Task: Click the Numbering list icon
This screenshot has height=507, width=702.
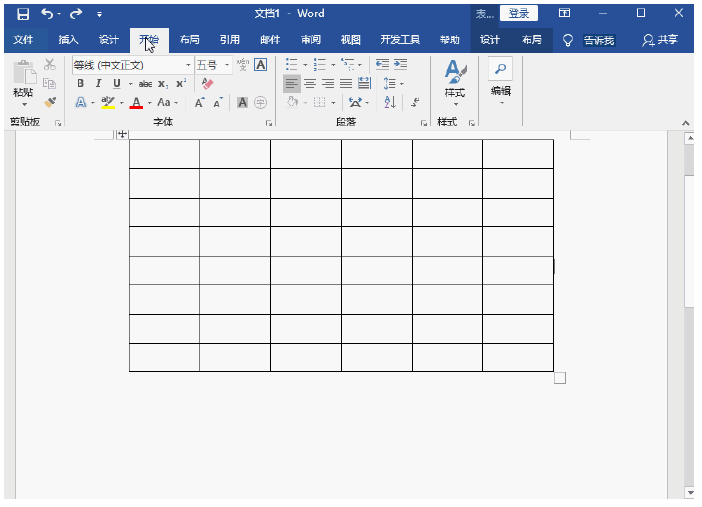Action: point(320,64)
